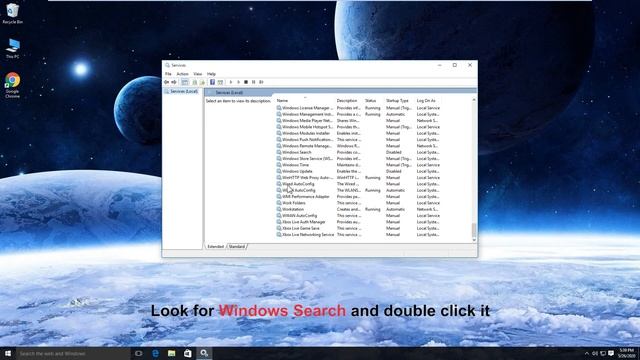Click the services list scrollbar thumb

[x=474, y=230]
